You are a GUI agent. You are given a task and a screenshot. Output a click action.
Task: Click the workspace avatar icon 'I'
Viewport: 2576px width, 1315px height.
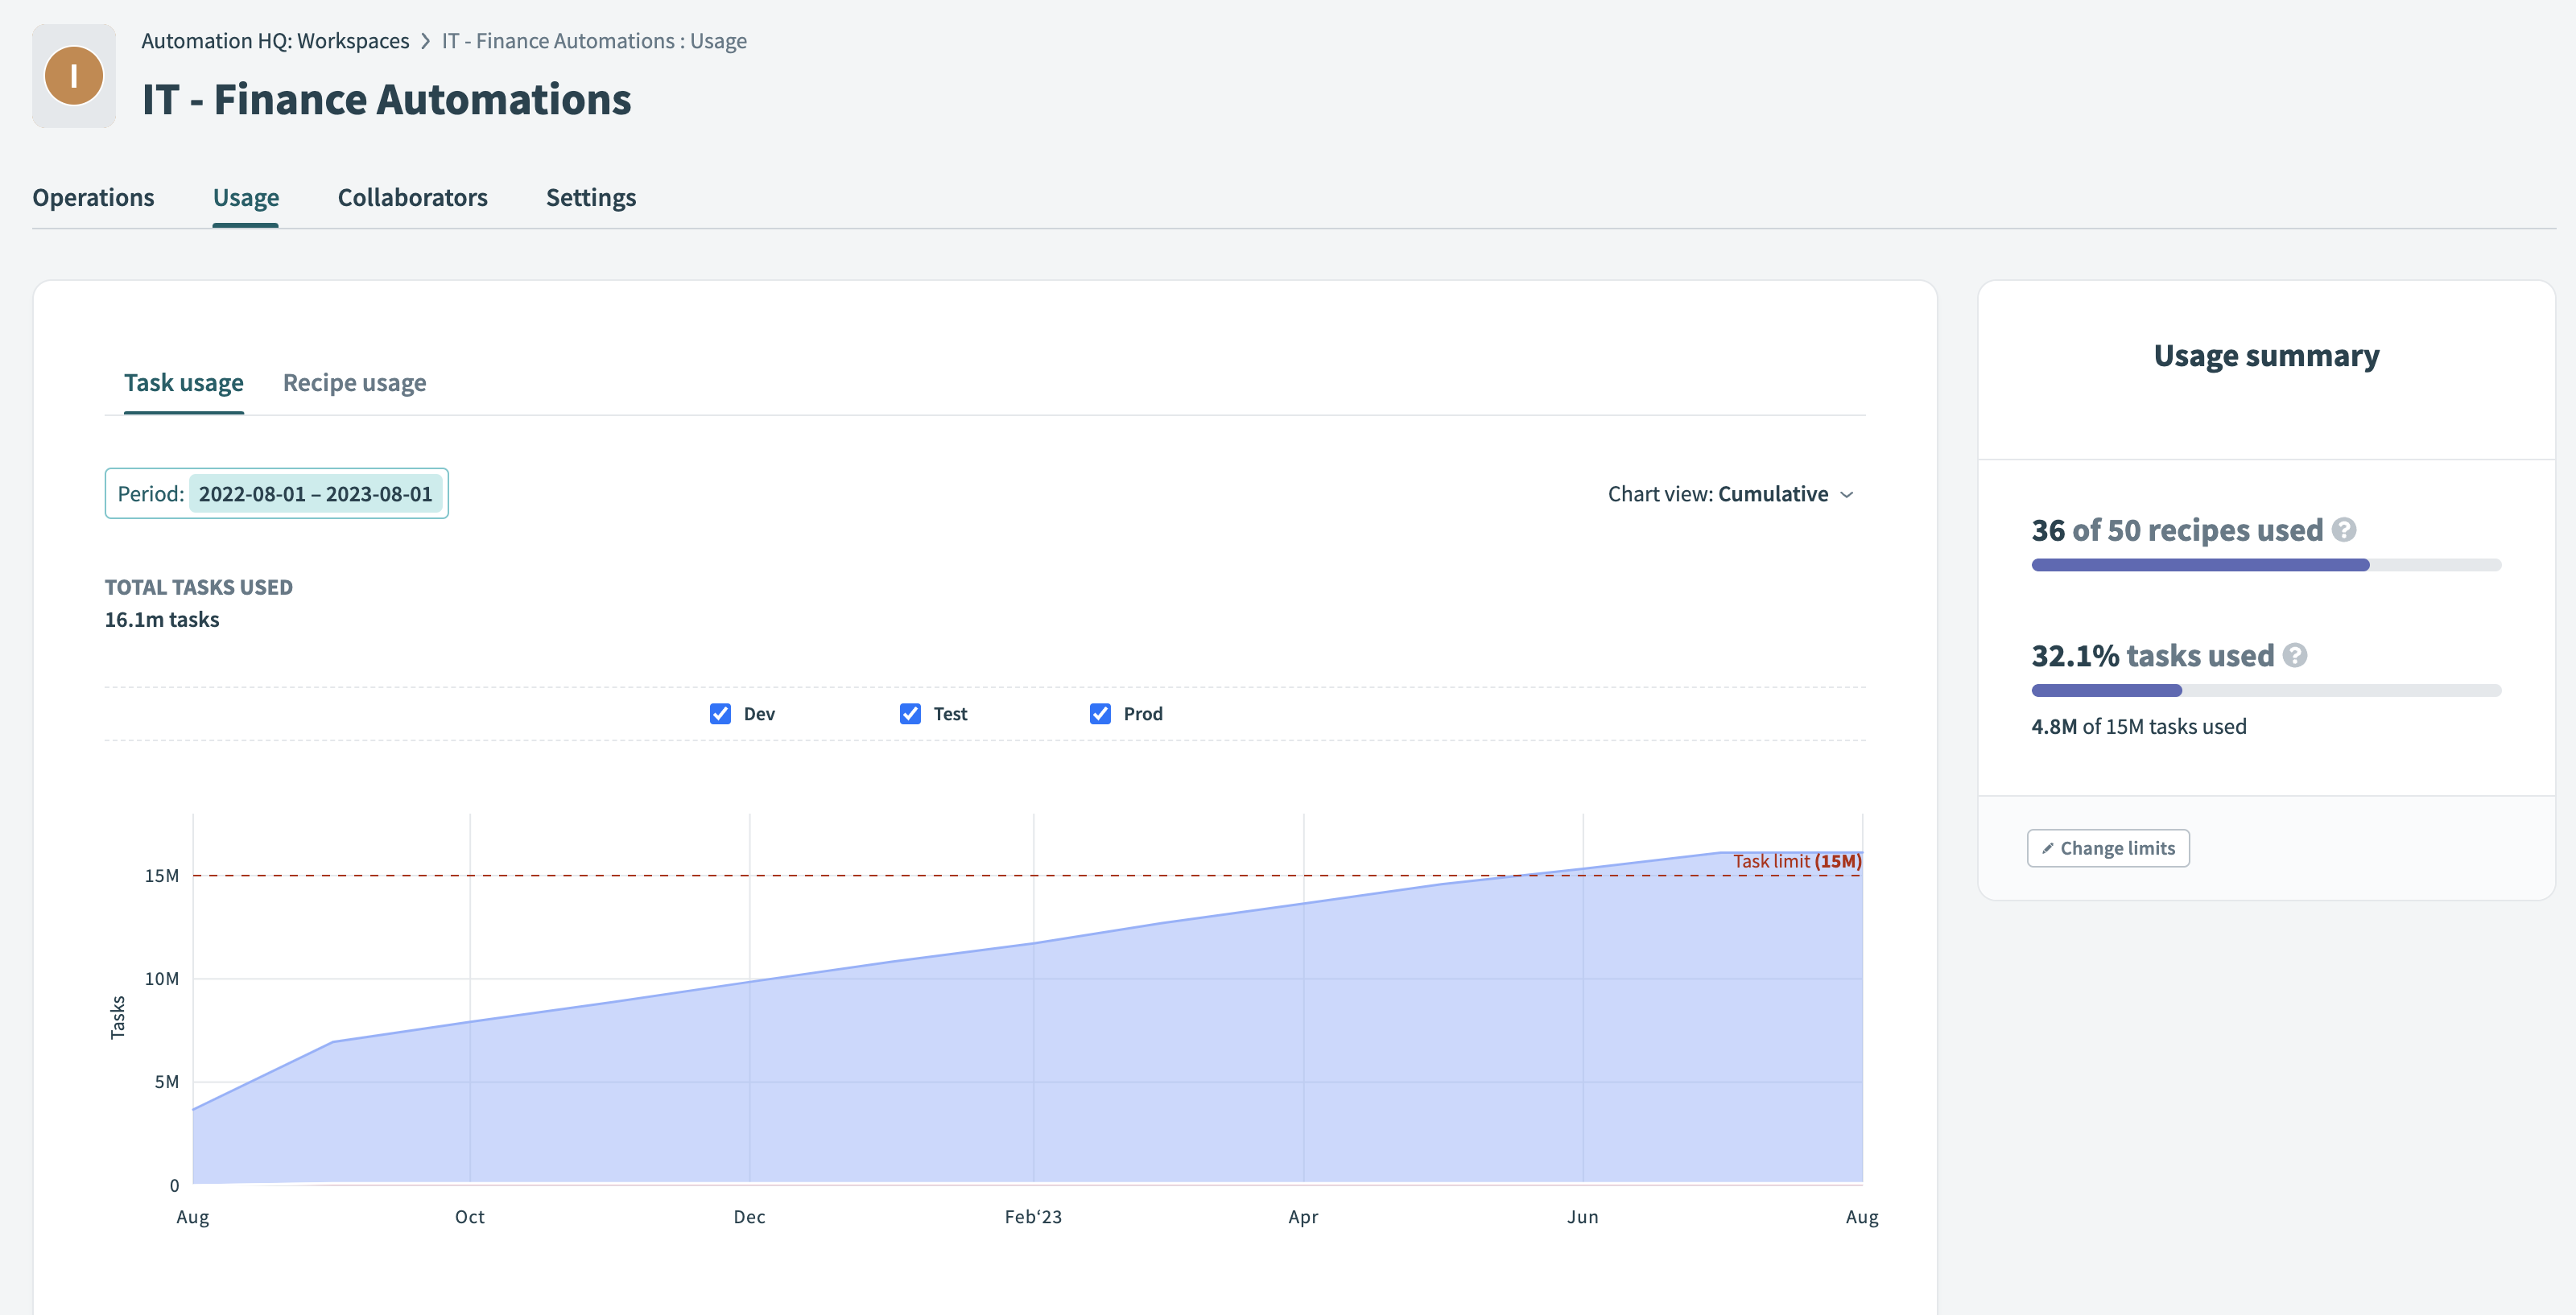pos(74,76)
